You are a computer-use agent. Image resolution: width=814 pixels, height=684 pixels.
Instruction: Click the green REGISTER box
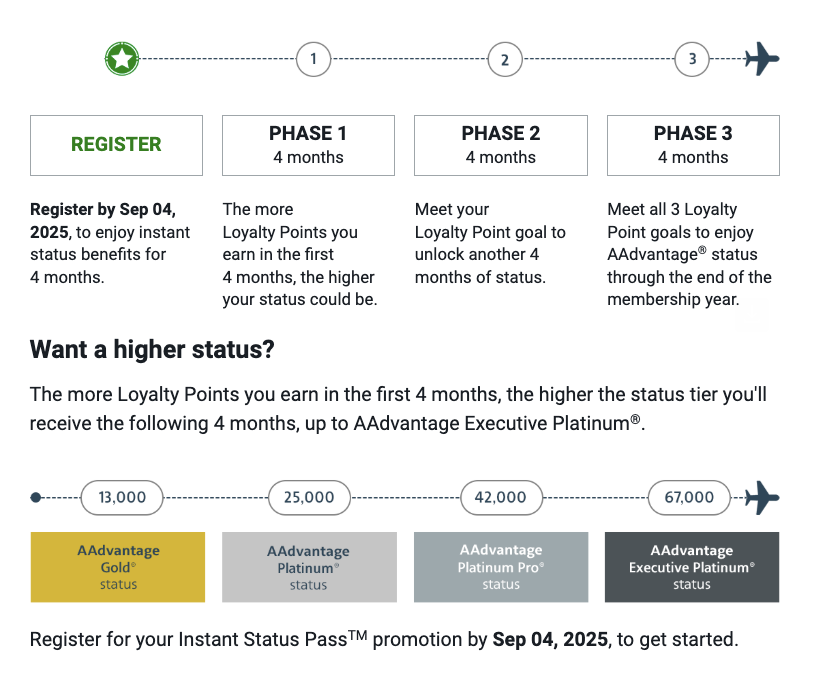[116, 145]
